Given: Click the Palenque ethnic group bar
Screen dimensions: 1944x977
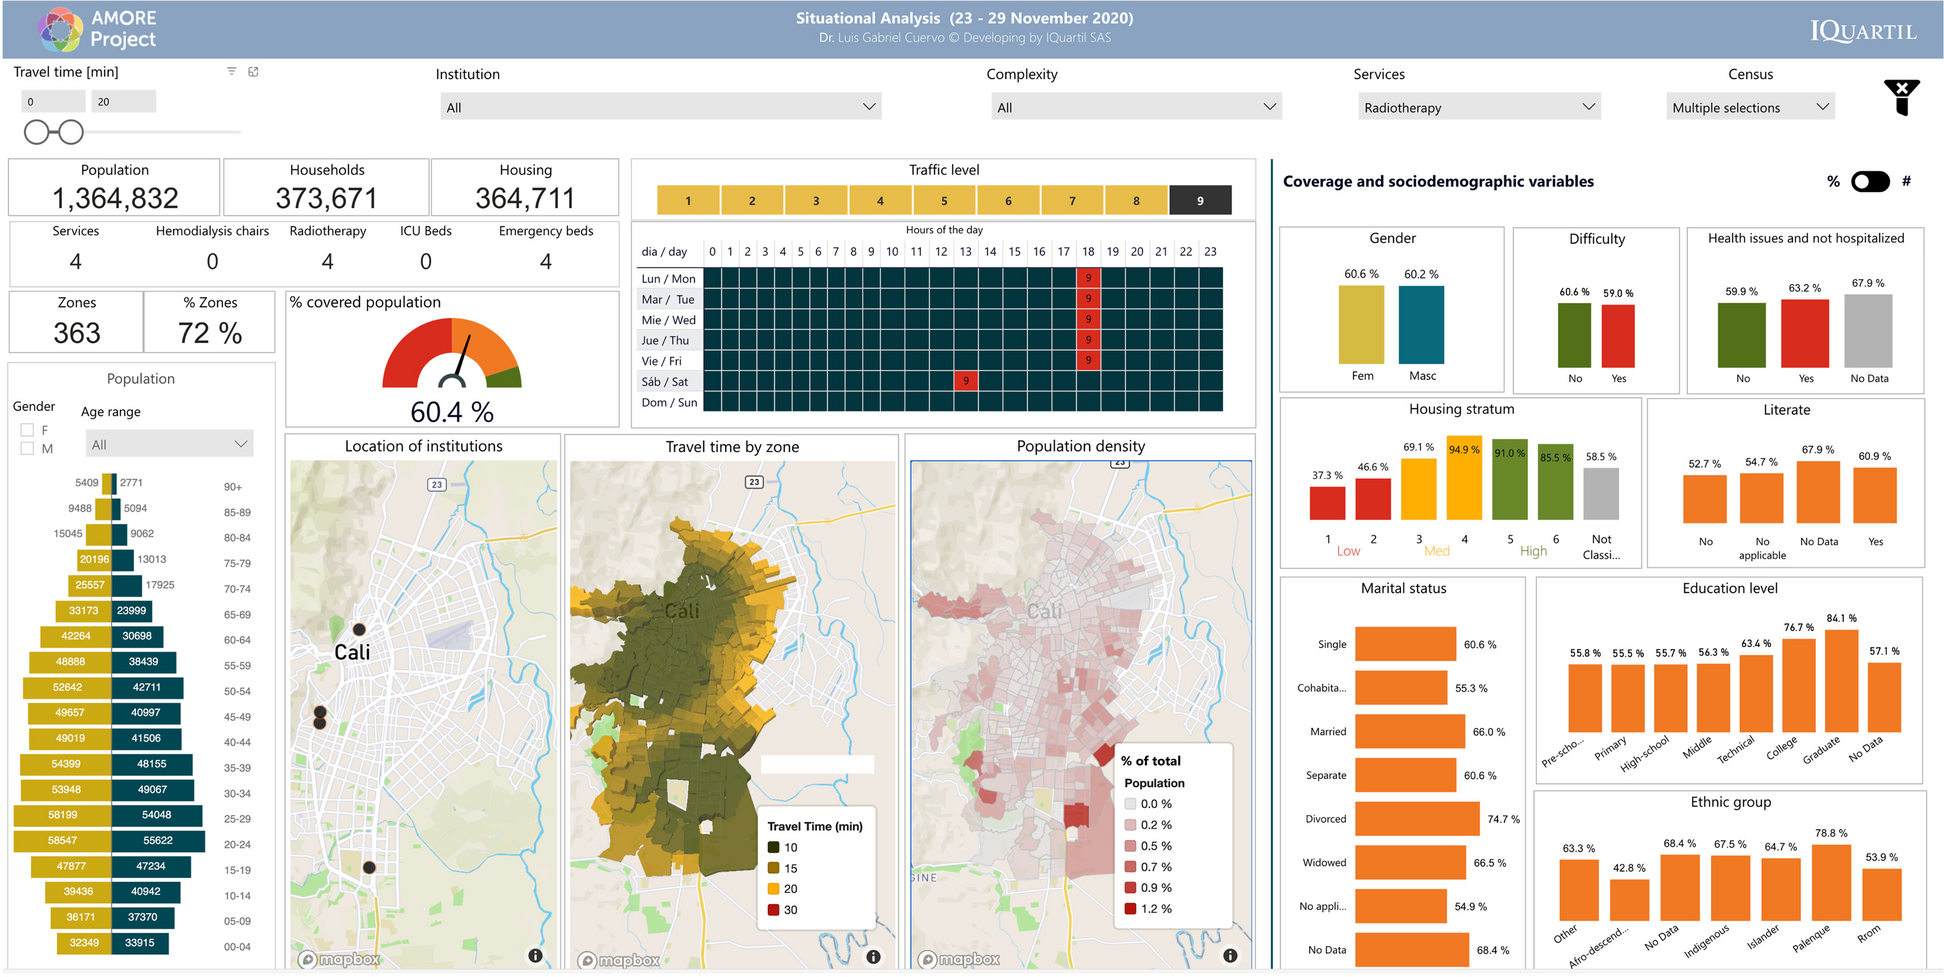Looking at the screenshot, I should point(1831,883).
